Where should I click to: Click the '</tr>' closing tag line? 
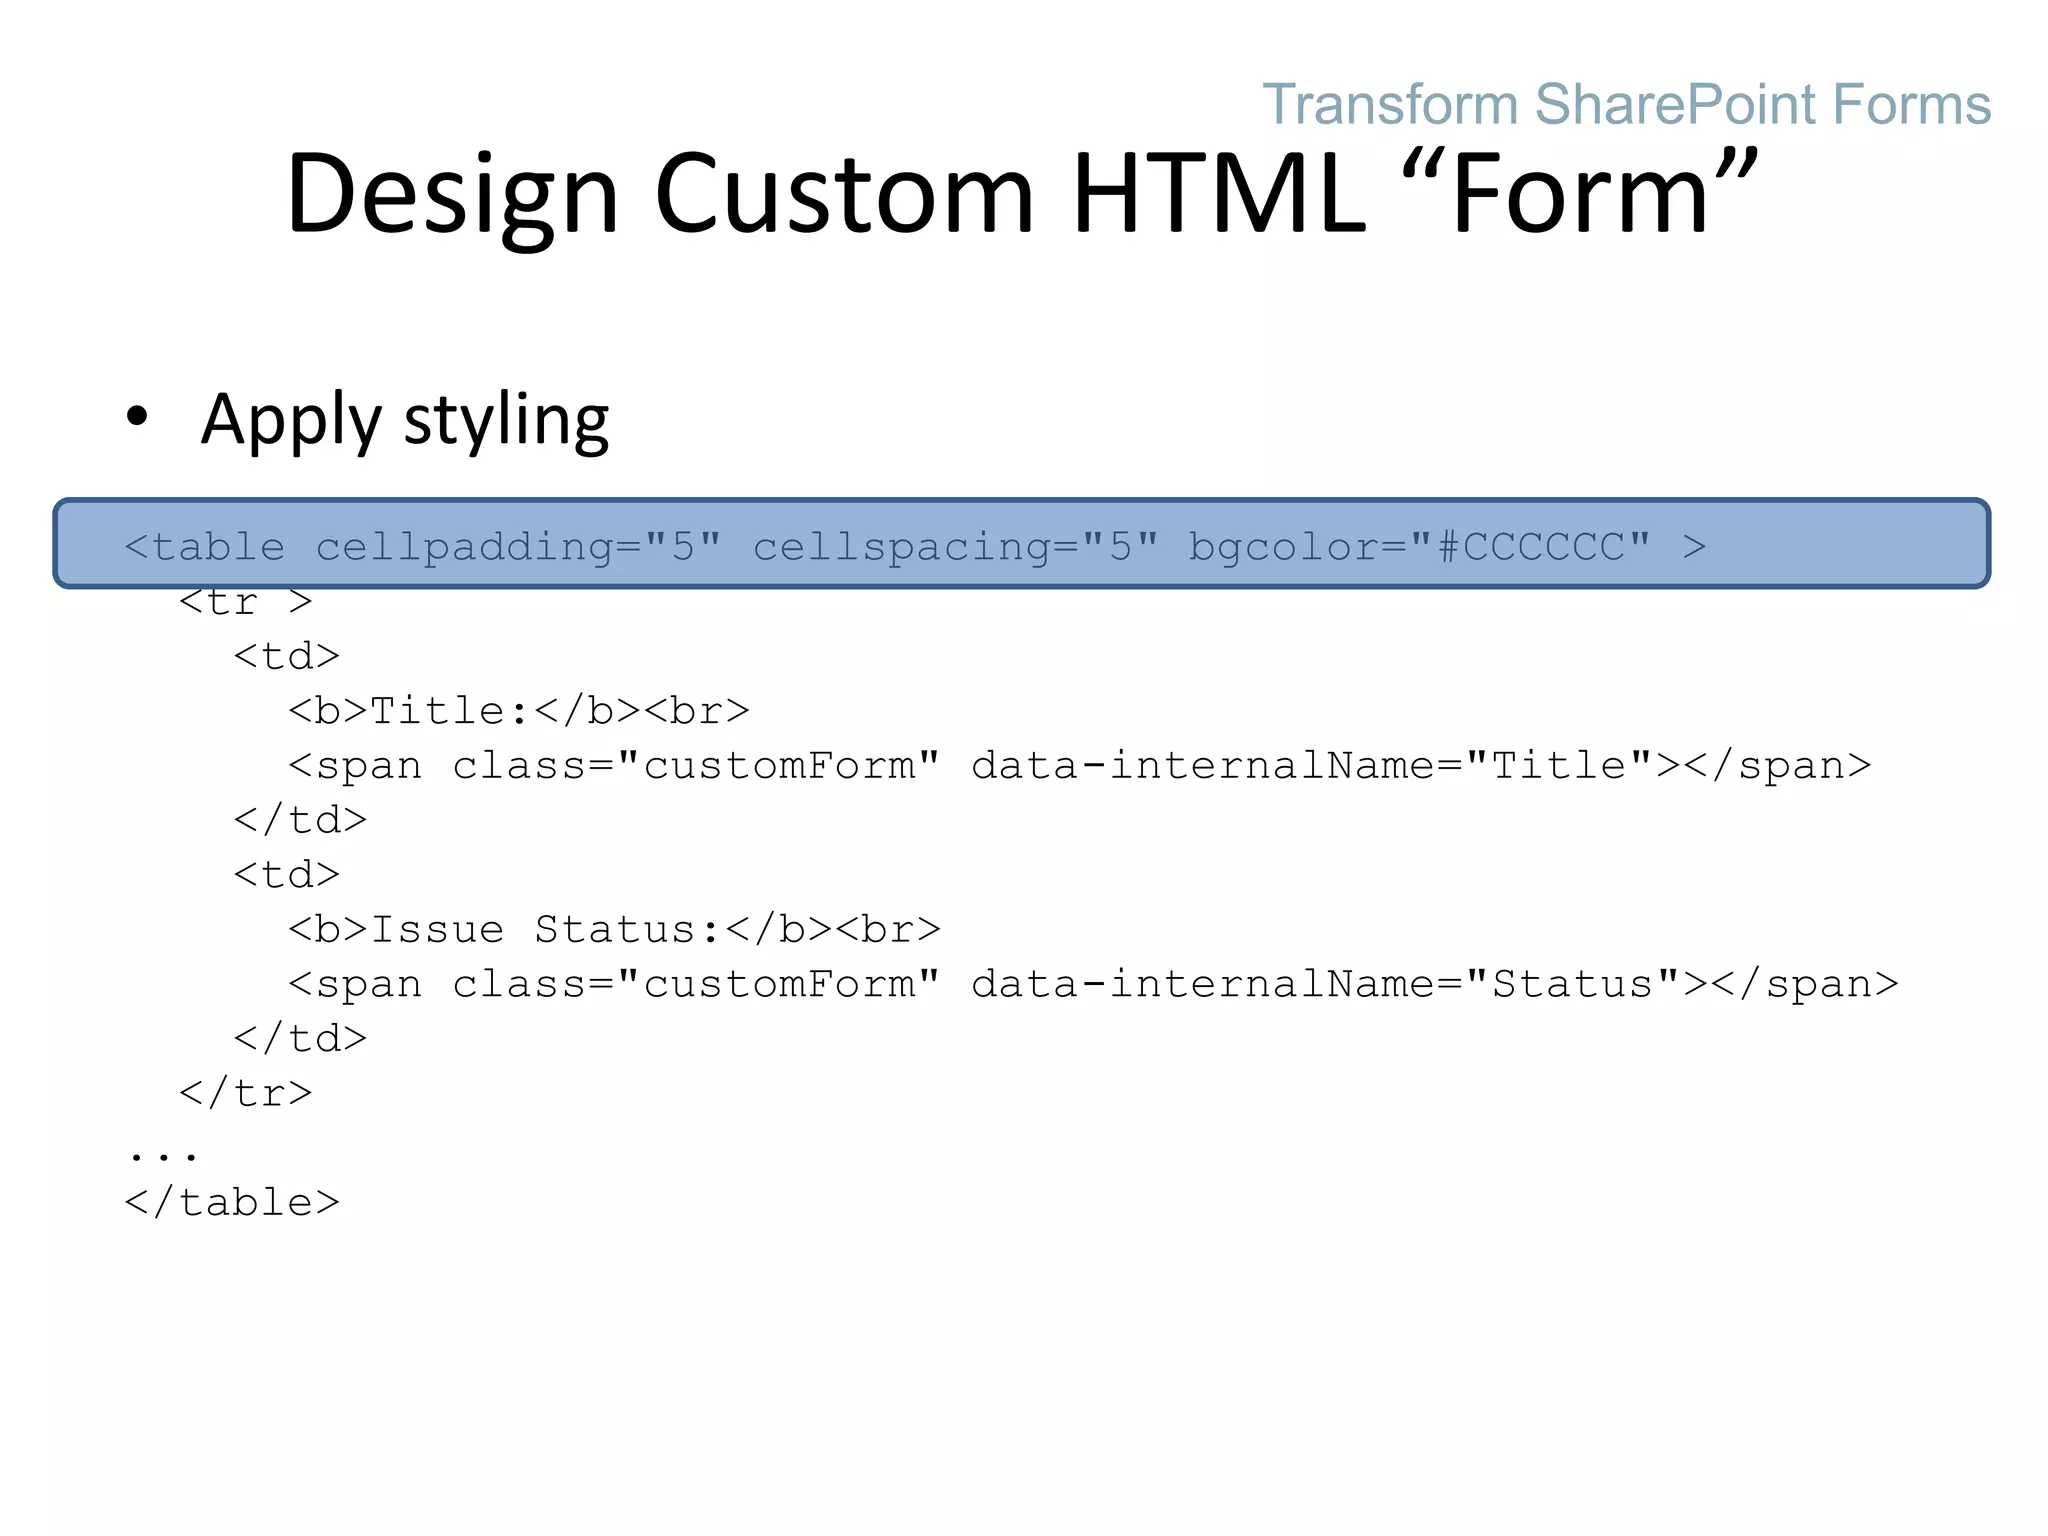click(246, 1093)
